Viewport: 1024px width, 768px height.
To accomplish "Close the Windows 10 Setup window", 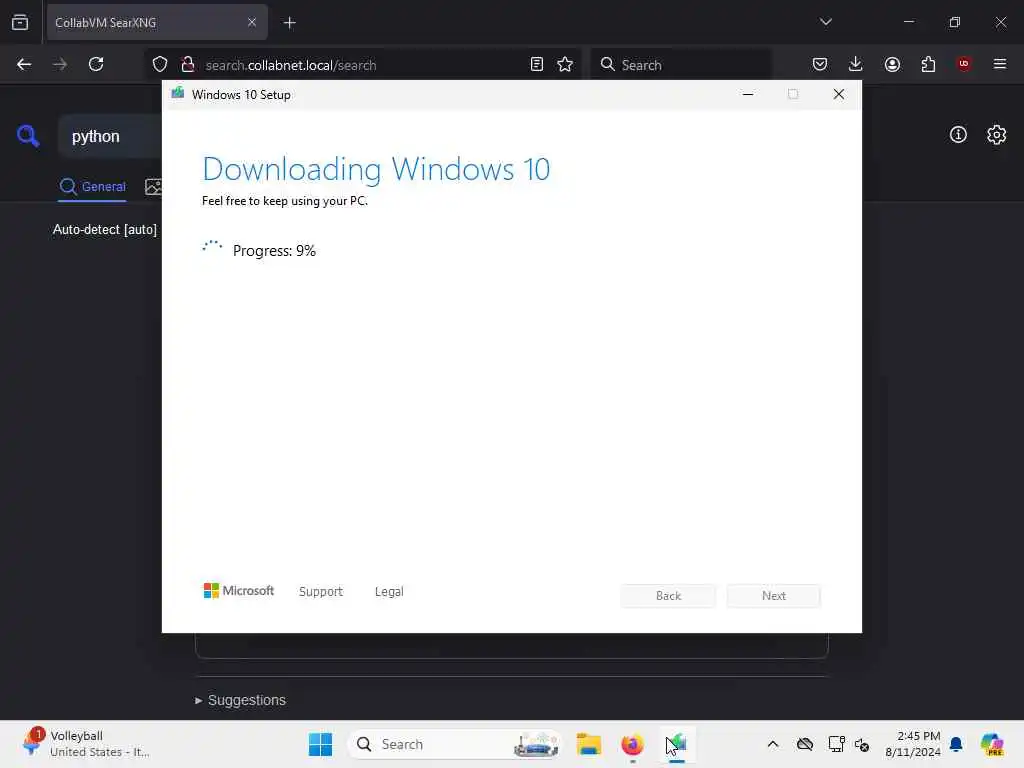I will pos(839,95).
